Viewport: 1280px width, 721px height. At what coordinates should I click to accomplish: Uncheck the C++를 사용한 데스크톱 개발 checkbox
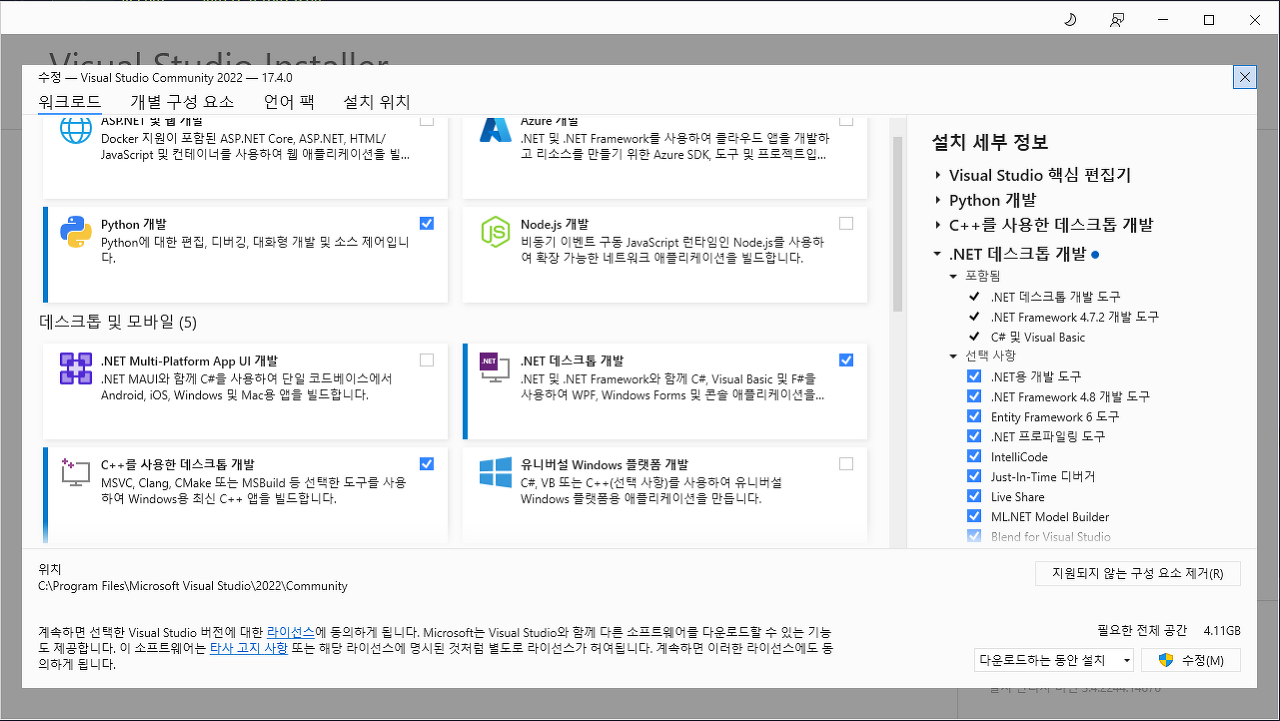(x=427, y=463)
